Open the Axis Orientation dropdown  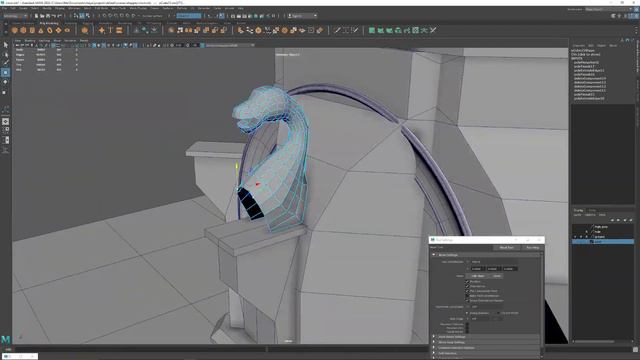[494, 262]
